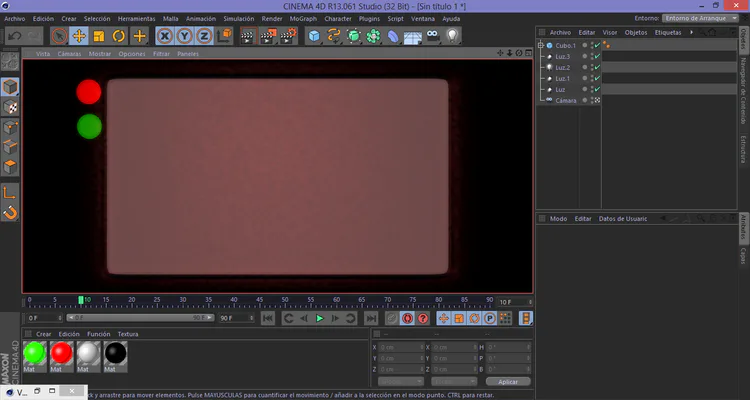Expand the Cubo.1 tree node

pyautogui.click(x=541, y=45)
